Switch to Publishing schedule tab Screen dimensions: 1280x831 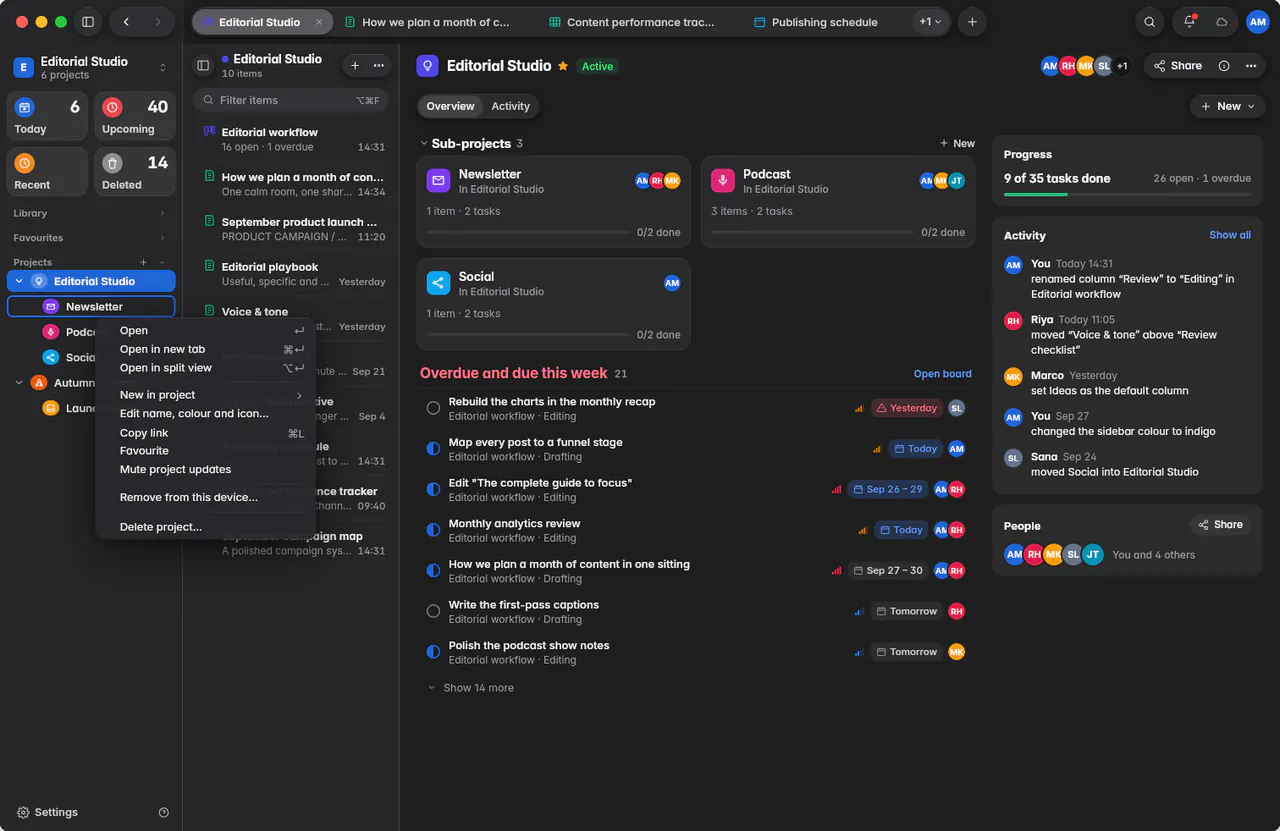click(x=815, y=22)
